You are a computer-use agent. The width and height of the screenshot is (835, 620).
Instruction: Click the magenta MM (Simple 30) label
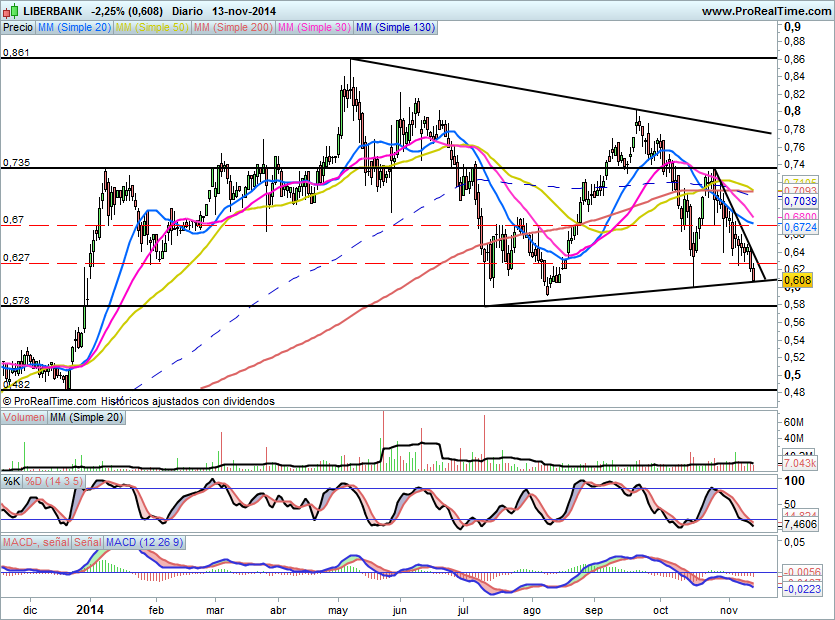314,28
